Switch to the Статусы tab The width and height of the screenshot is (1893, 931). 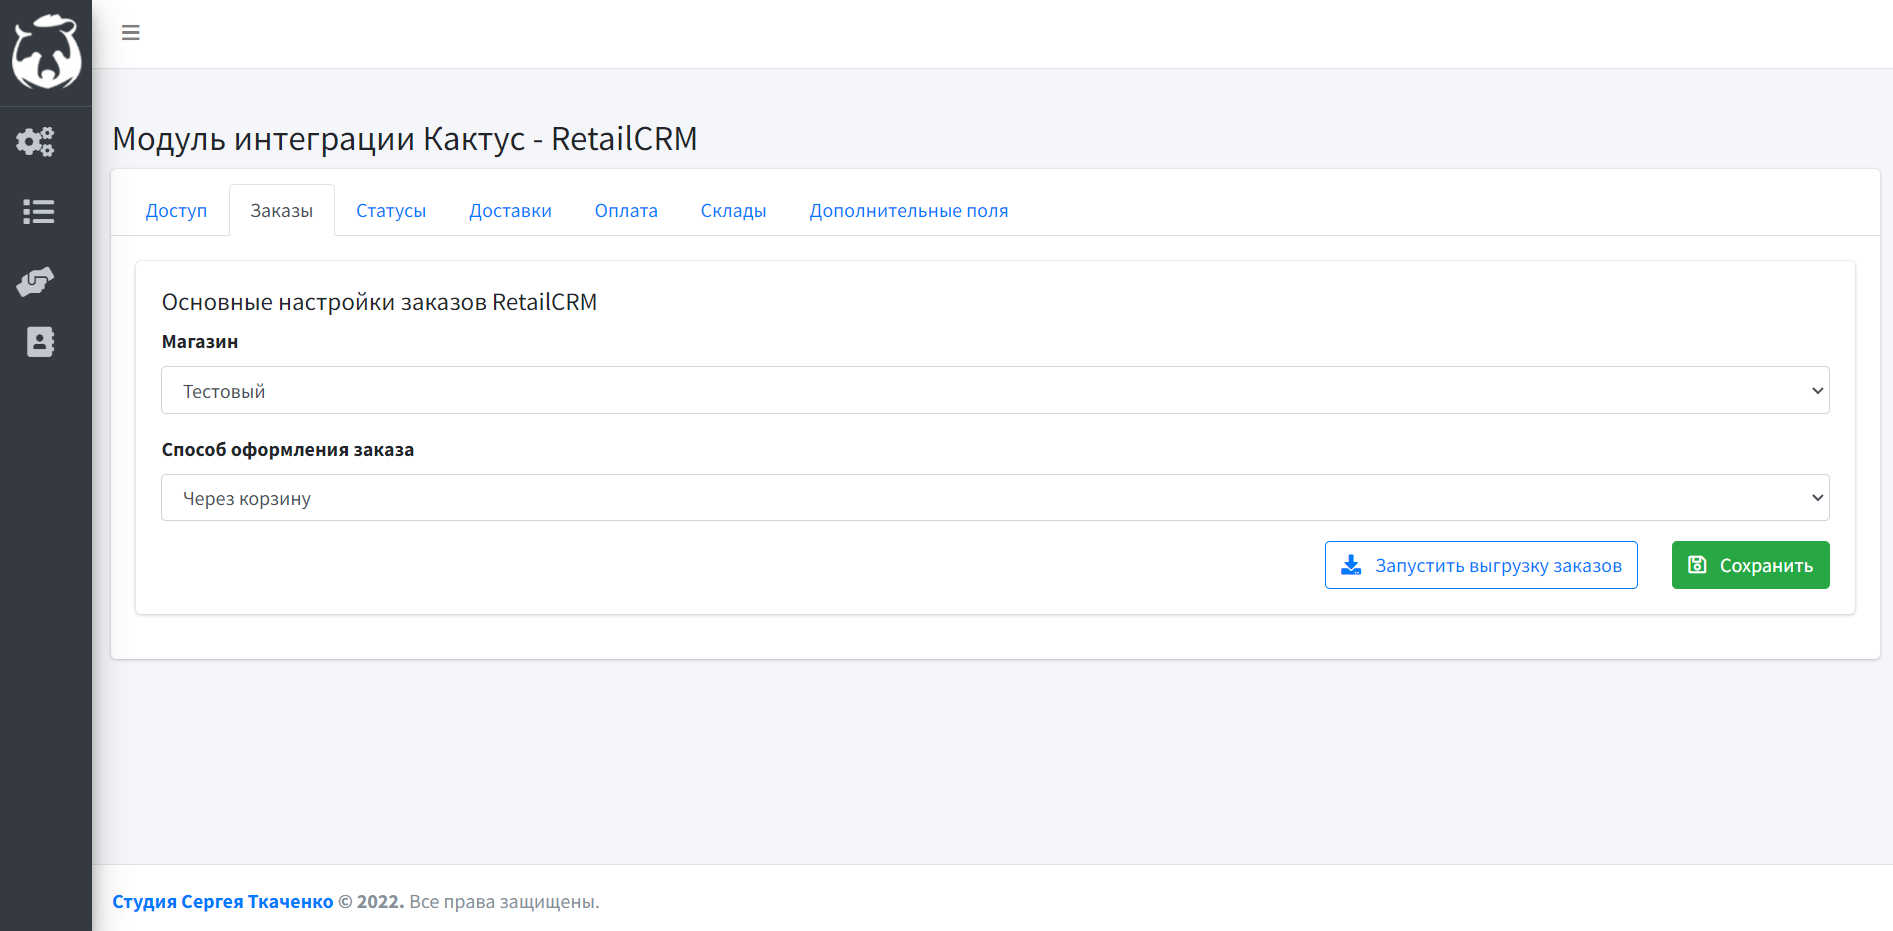point(391,211)
